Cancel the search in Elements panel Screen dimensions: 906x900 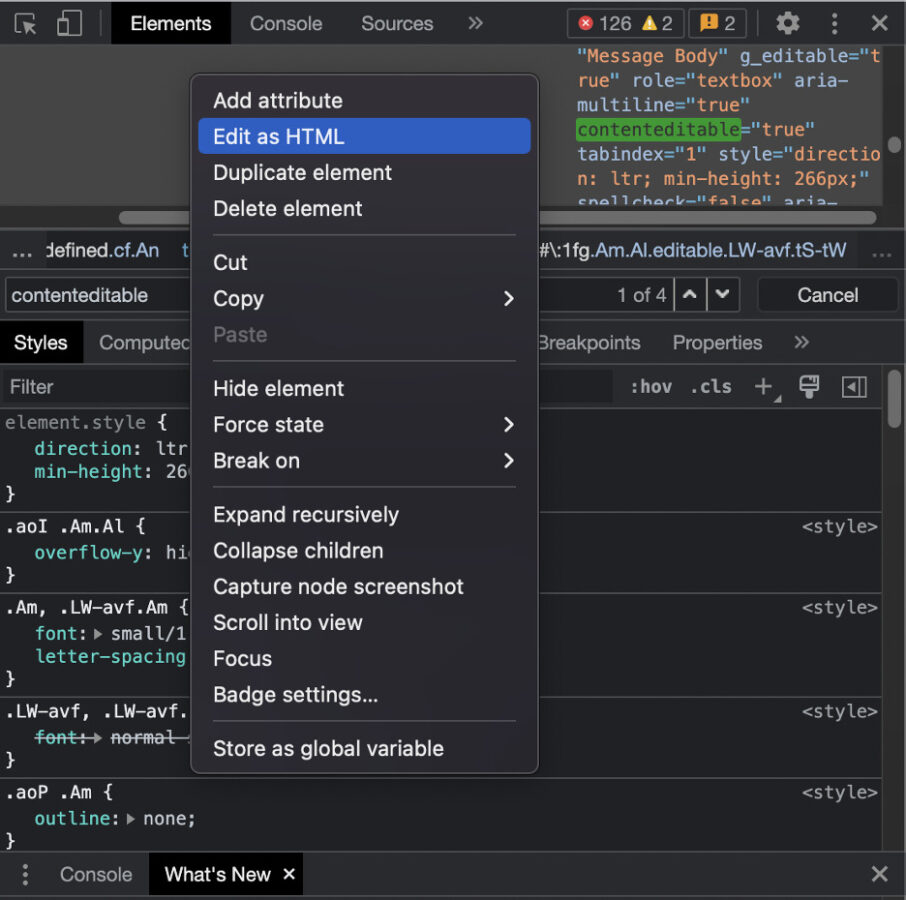827,295
